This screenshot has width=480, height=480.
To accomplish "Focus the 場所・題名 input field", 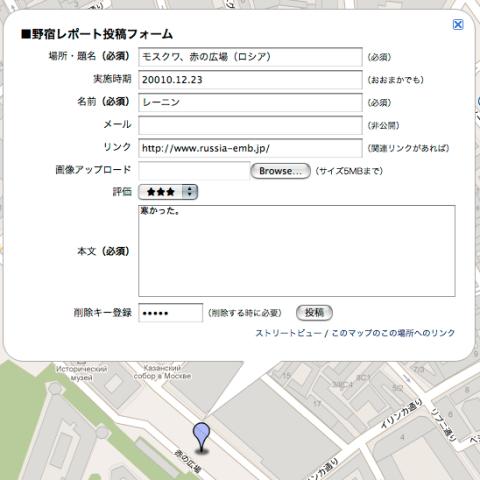I will click(250, 57).
